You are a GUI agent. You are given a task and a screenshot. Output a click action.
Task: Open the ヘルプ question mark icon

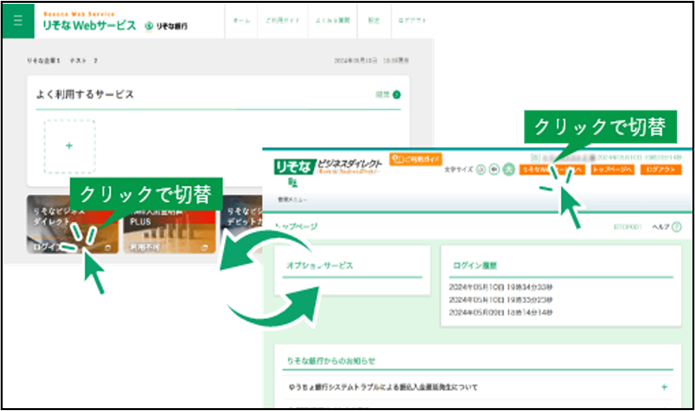676,227
